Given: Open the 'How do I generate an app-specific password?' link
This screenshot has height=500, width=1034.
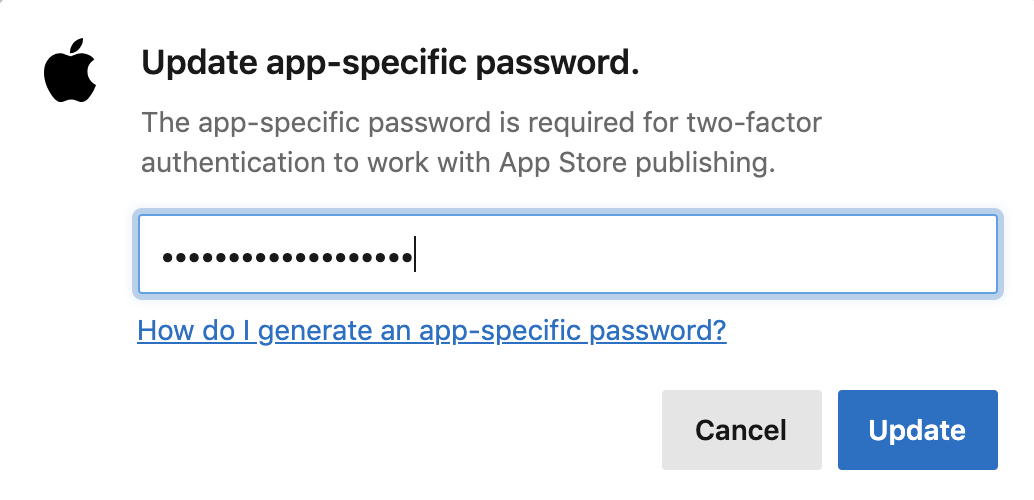Looking at the screenshot, I should [x=432, y=330].
